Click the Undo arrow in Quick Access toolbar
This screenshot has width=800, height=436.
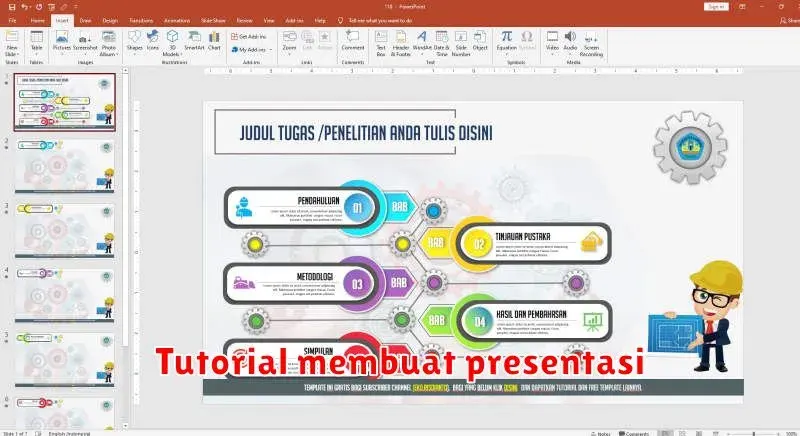pos(24,7)
